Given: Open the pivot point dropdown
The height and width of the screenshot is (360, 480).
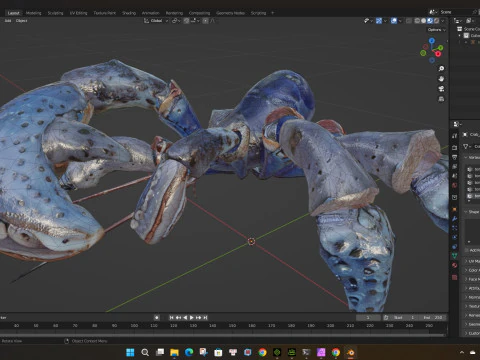Looking at the screenshot, I should (176, 21).
